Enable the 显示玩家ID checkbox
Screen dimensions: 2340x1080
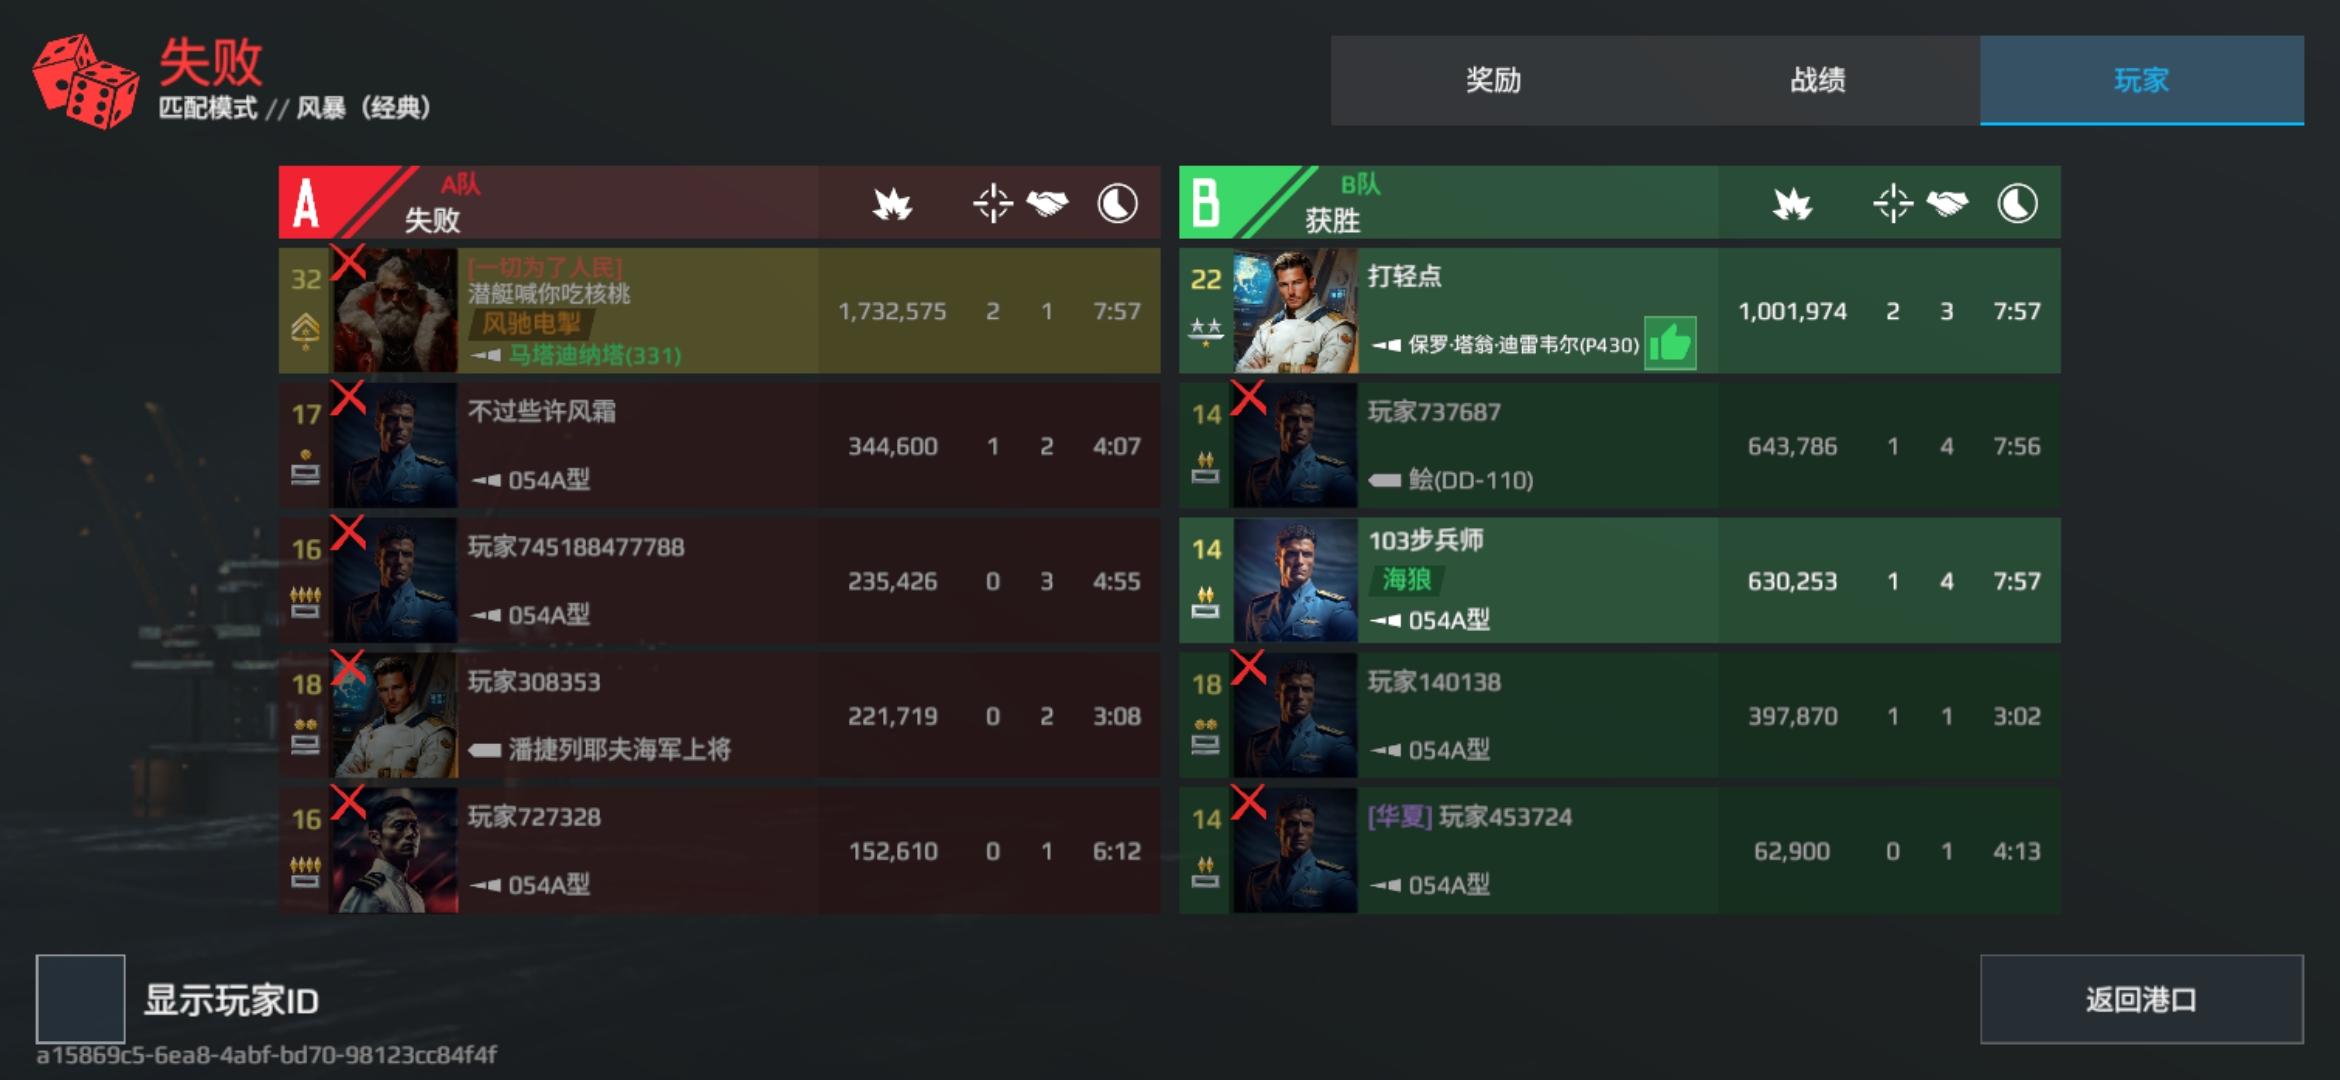point(81,999)
